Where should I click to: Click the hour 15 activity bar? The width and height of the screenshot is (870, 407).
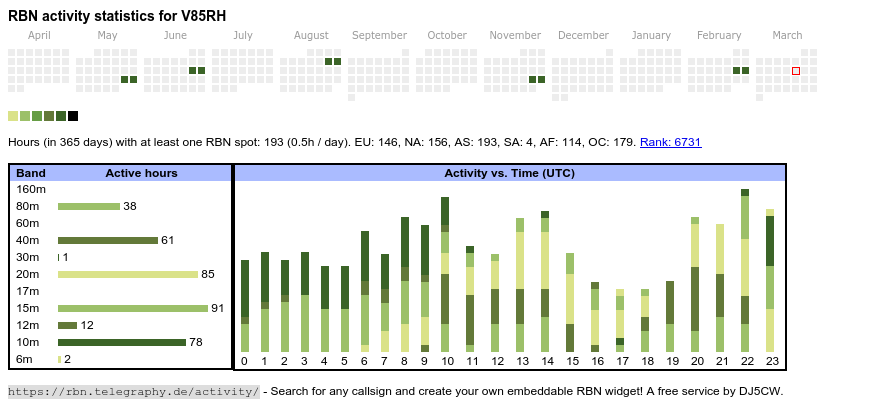(570, 301)
